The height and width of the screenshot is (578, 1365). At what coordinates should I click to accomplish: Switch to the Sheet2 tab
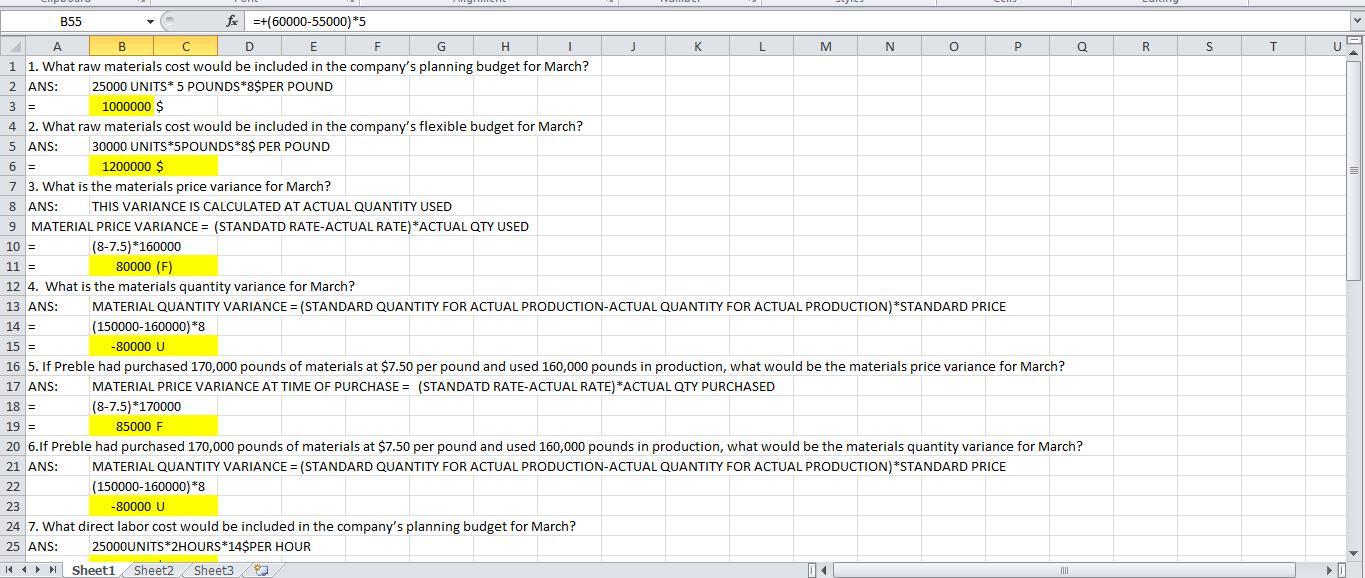coord(153,570)
